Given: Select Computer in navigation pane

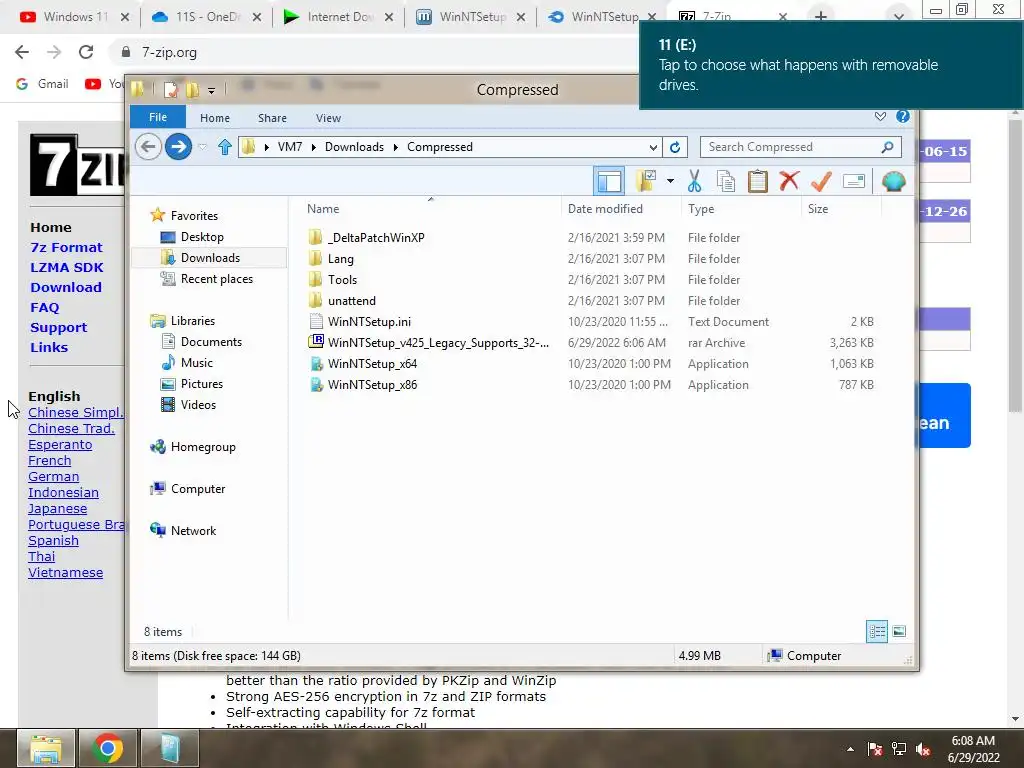Looking at the screenshot, I should [198, 488].
